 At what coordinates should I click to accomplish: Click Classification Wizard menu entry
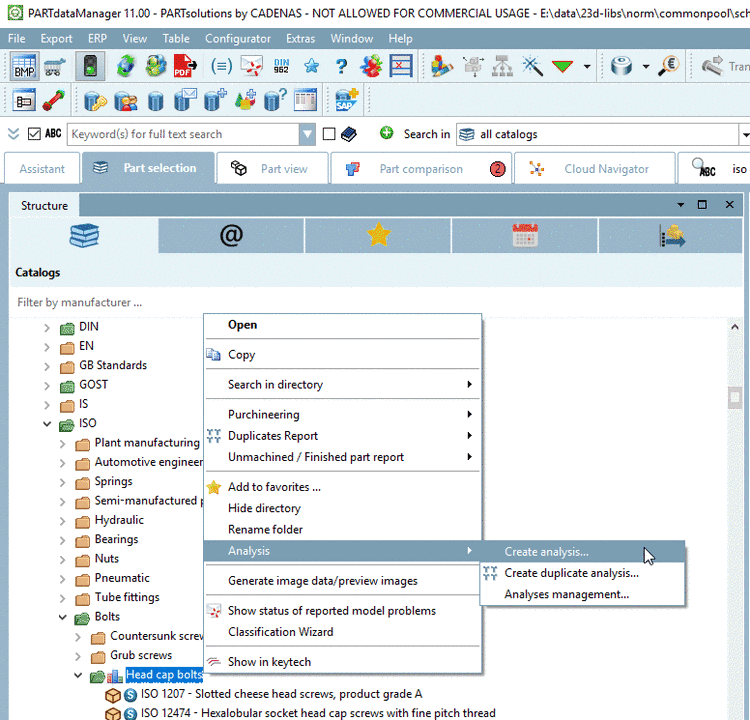(342, 631)
